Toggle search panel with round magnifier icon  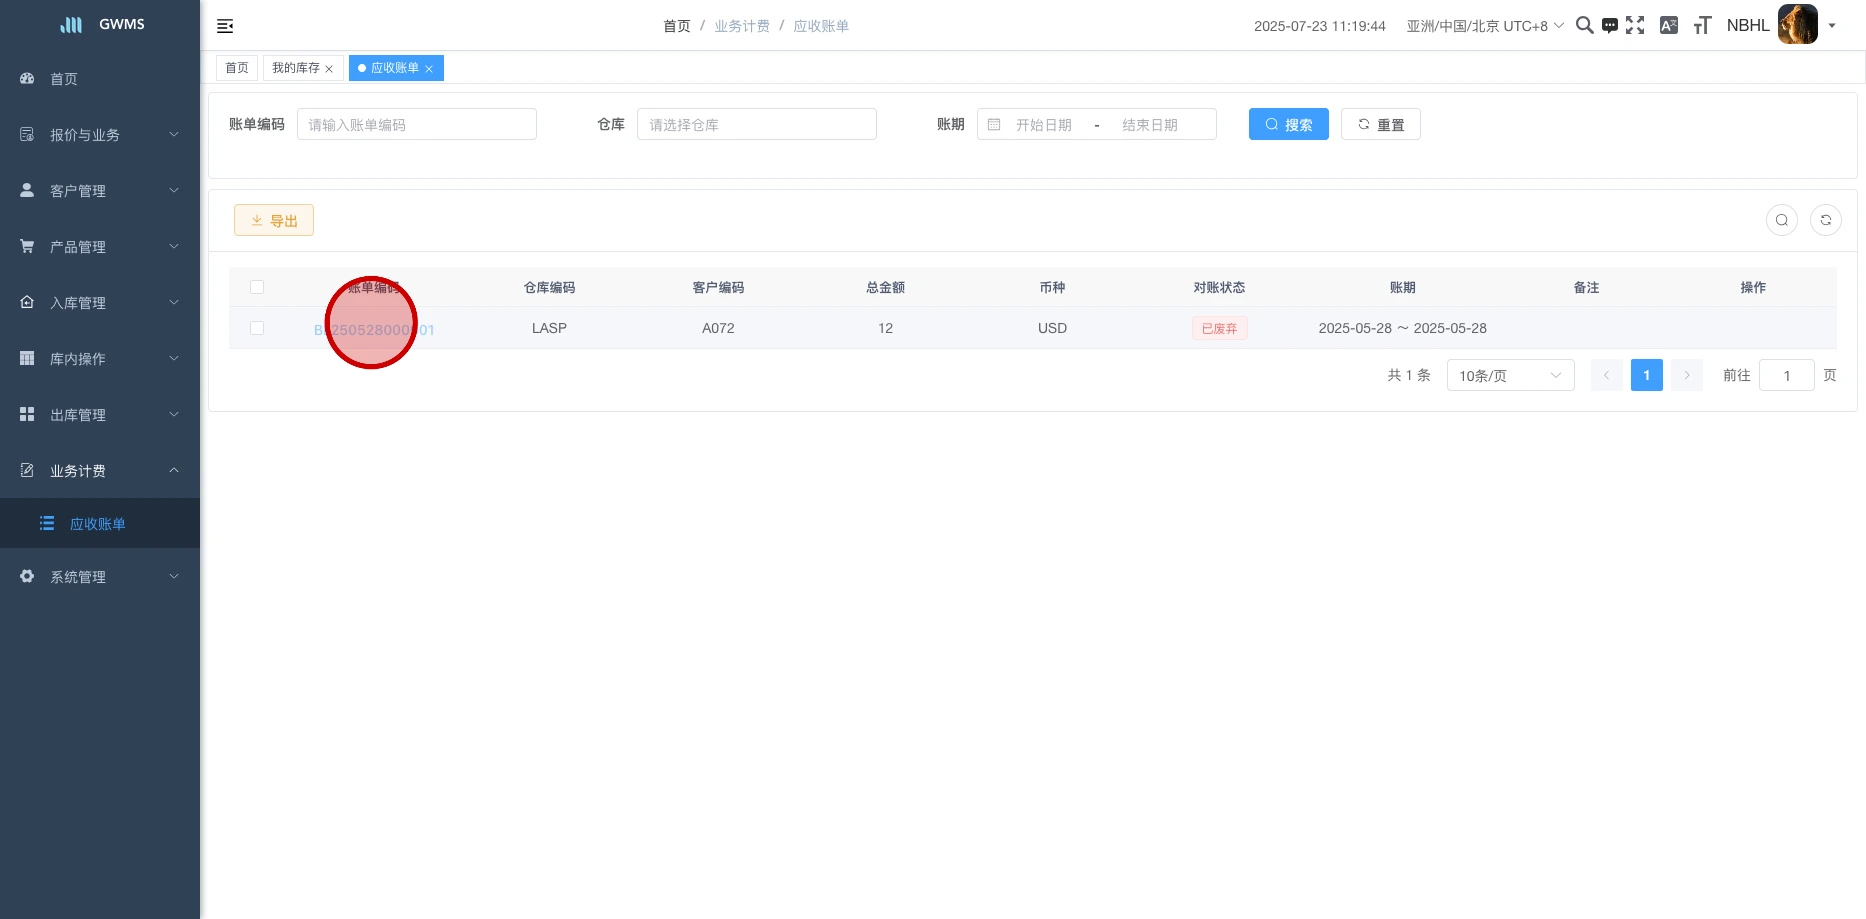click(1782, 220)
